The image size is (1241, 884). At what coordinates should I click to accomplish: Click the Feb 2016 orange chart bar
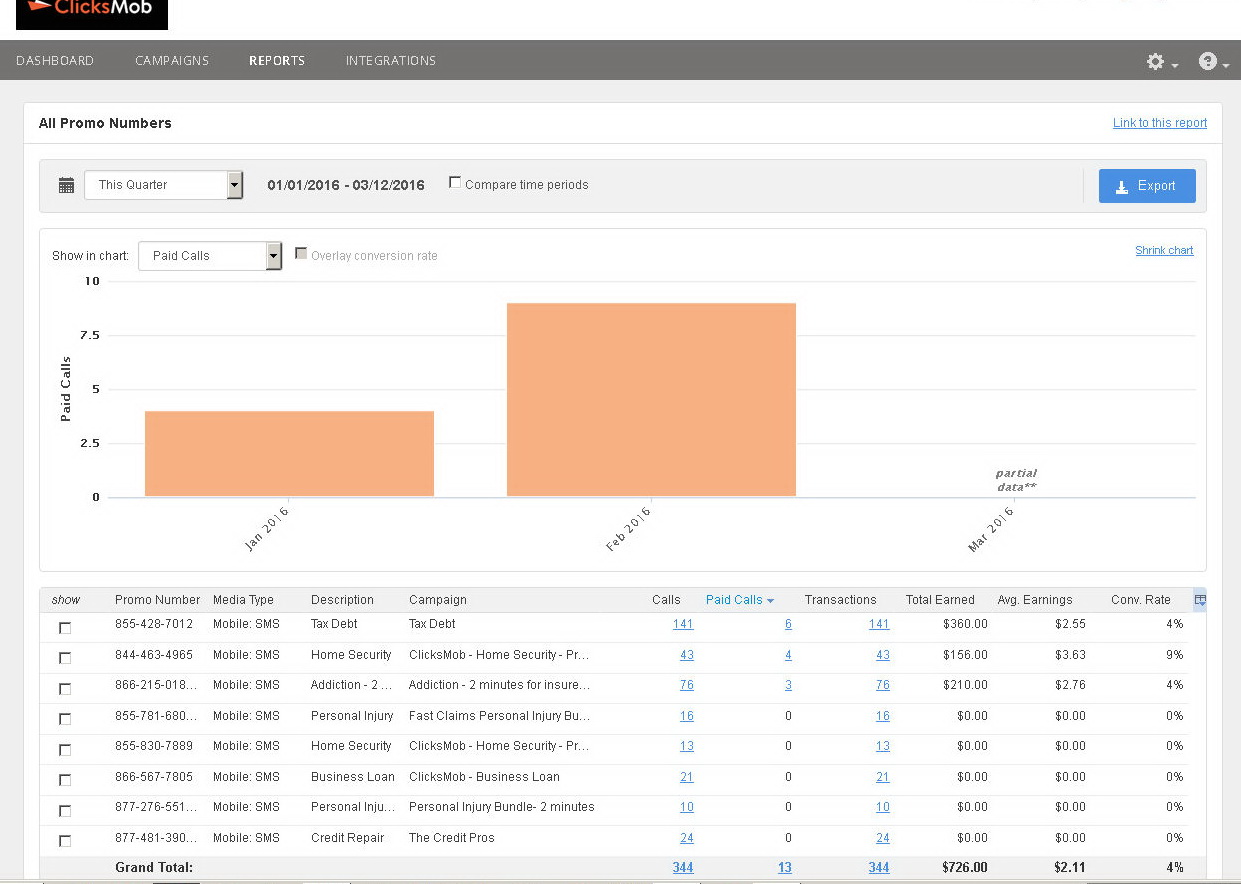[651, 400]
